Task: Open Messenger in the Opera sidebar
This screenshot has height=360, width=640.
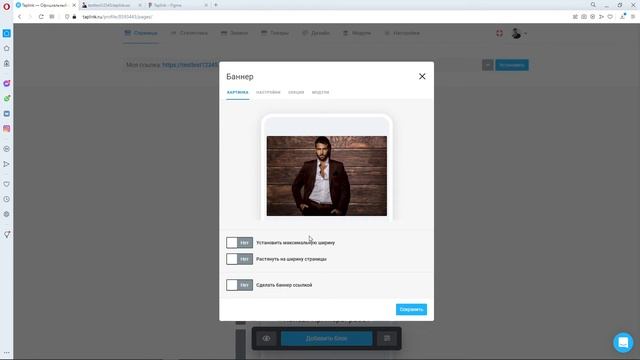Action: coord(7,83)
